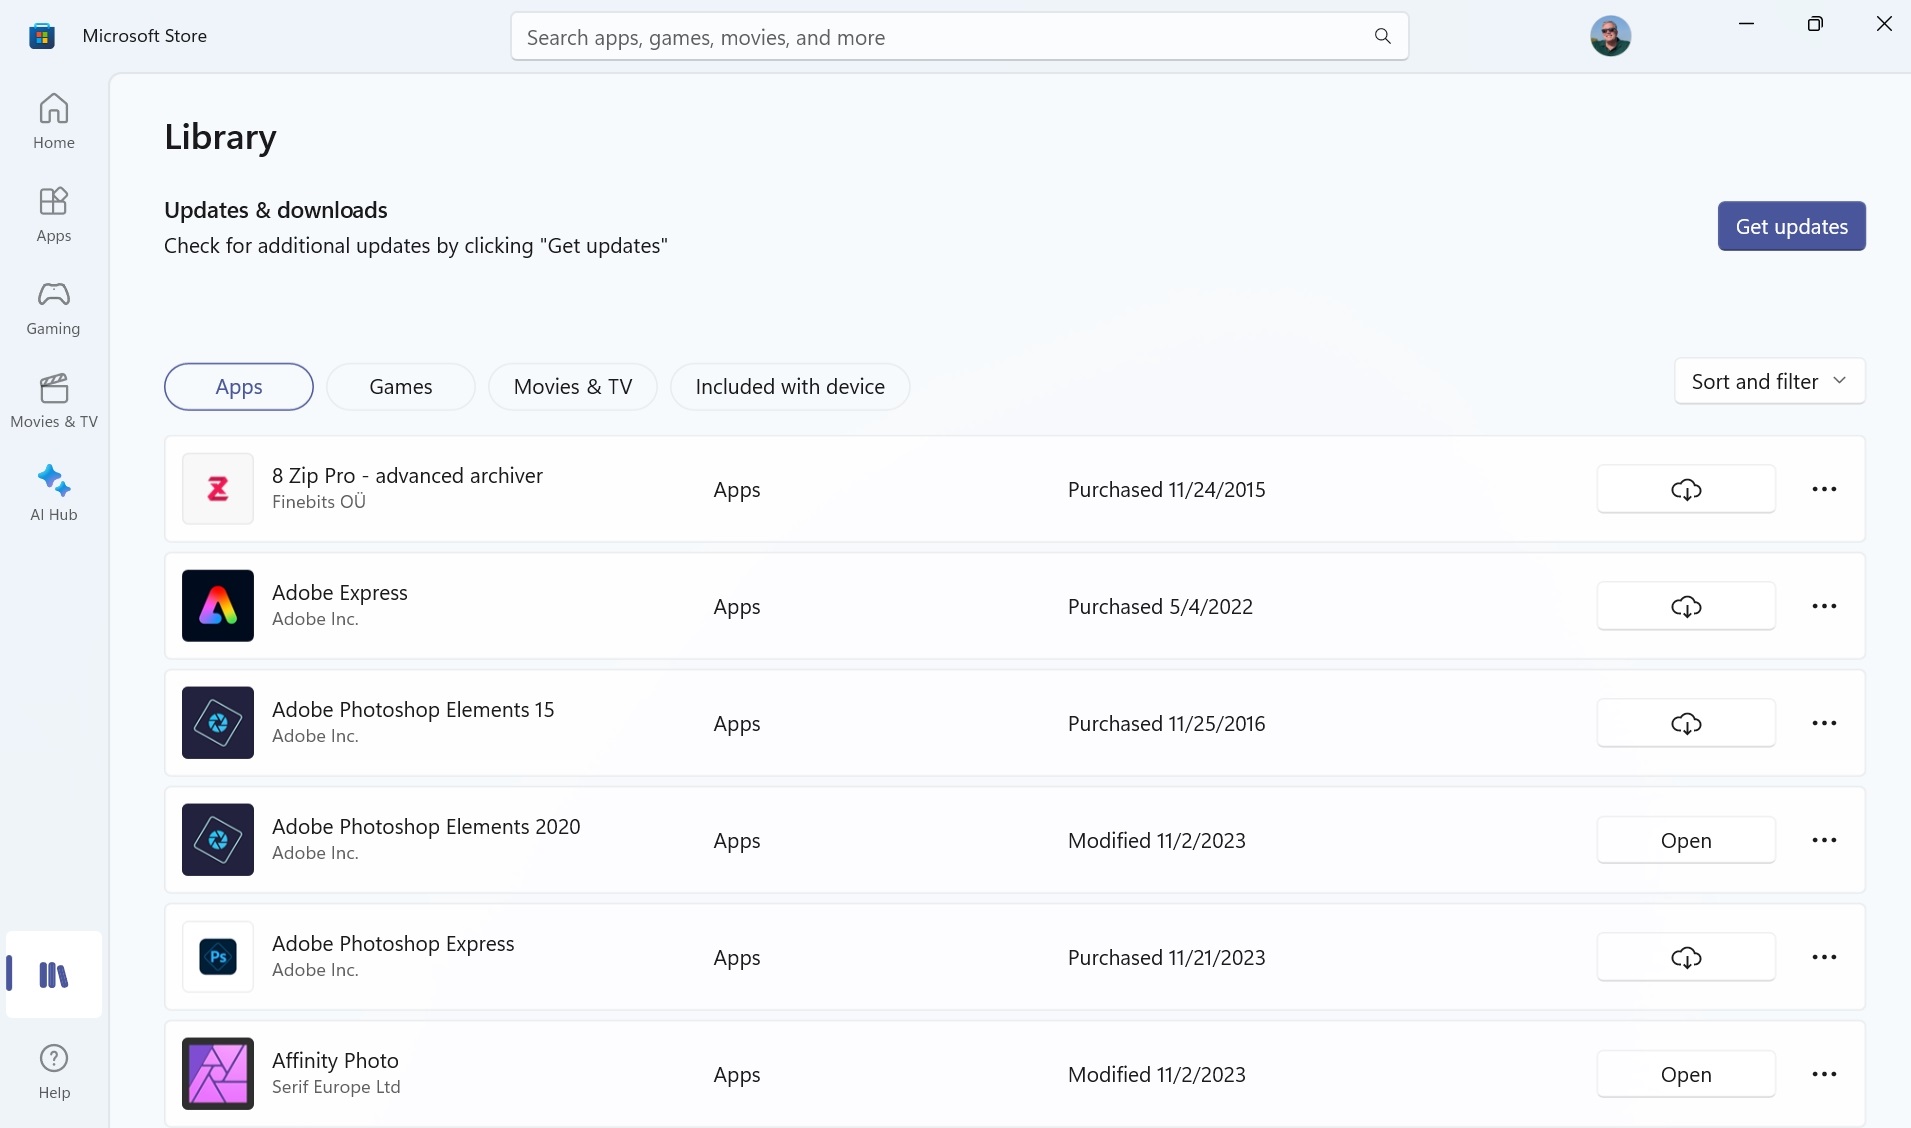Open AI Hub from sidebar
Image resolution: width=1911 pixels, height=1128 pixels.
pos(54,493)
